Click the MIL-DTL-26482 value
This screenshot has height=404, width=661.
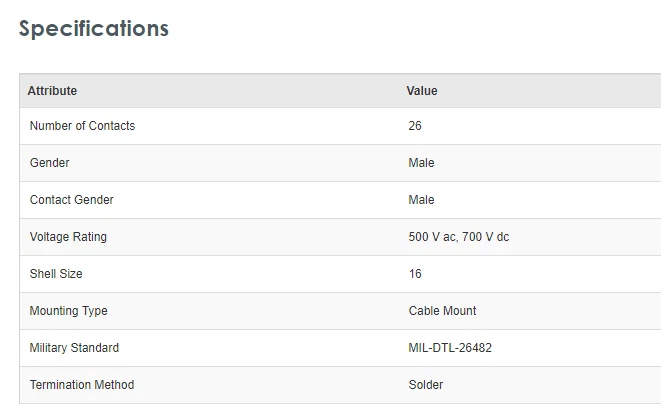click(450, 348)
